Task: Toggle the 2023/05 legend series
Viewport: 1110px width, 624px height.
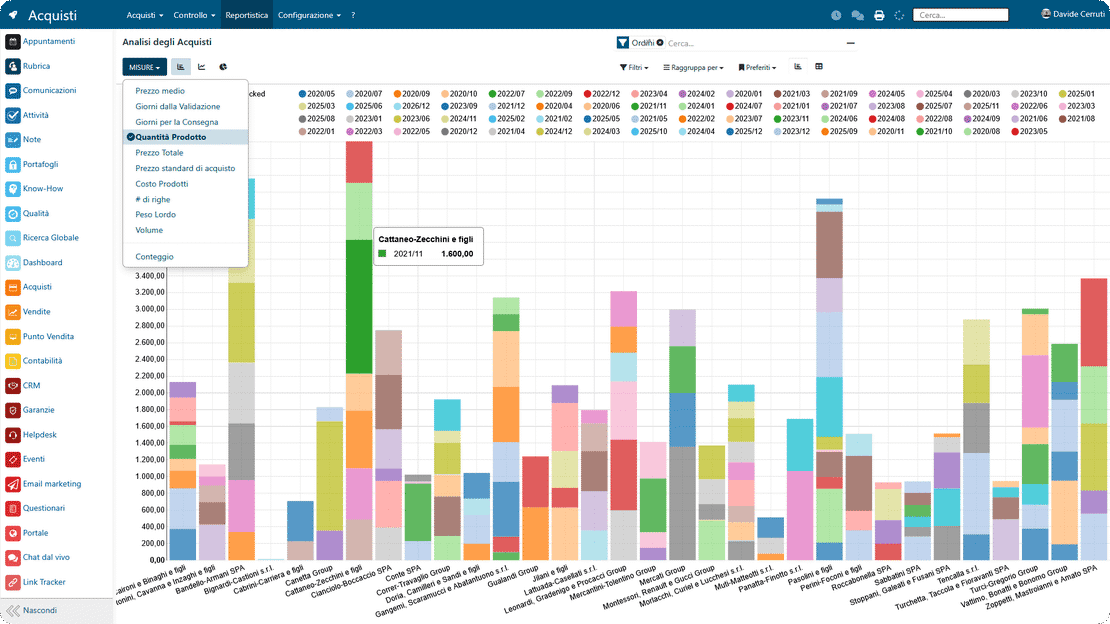Action: coord(1029,131)
